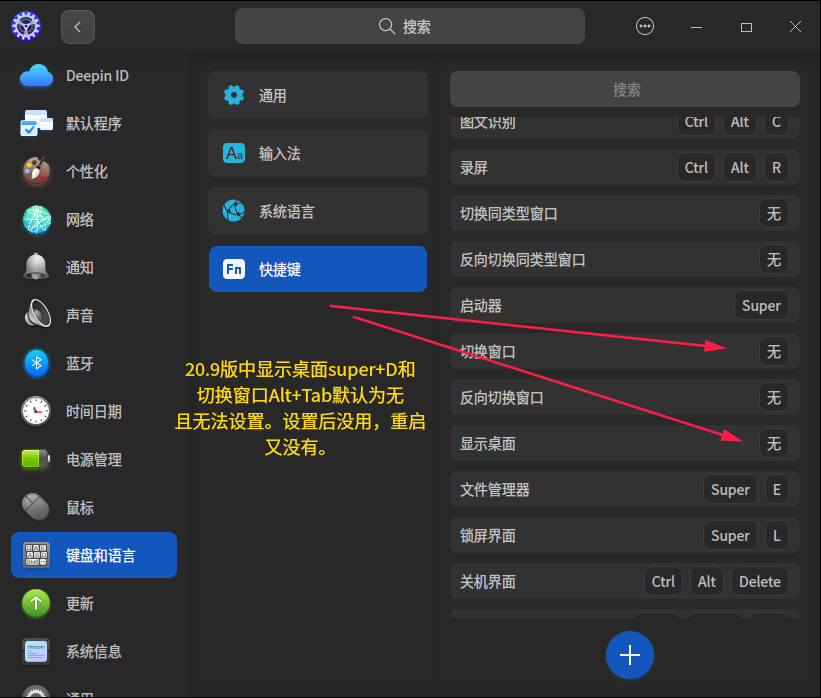Edit the 录屏 shortcut Ctrl key
Screen dimensions: 821x698
pyautogui.click(x=696, y=168)
